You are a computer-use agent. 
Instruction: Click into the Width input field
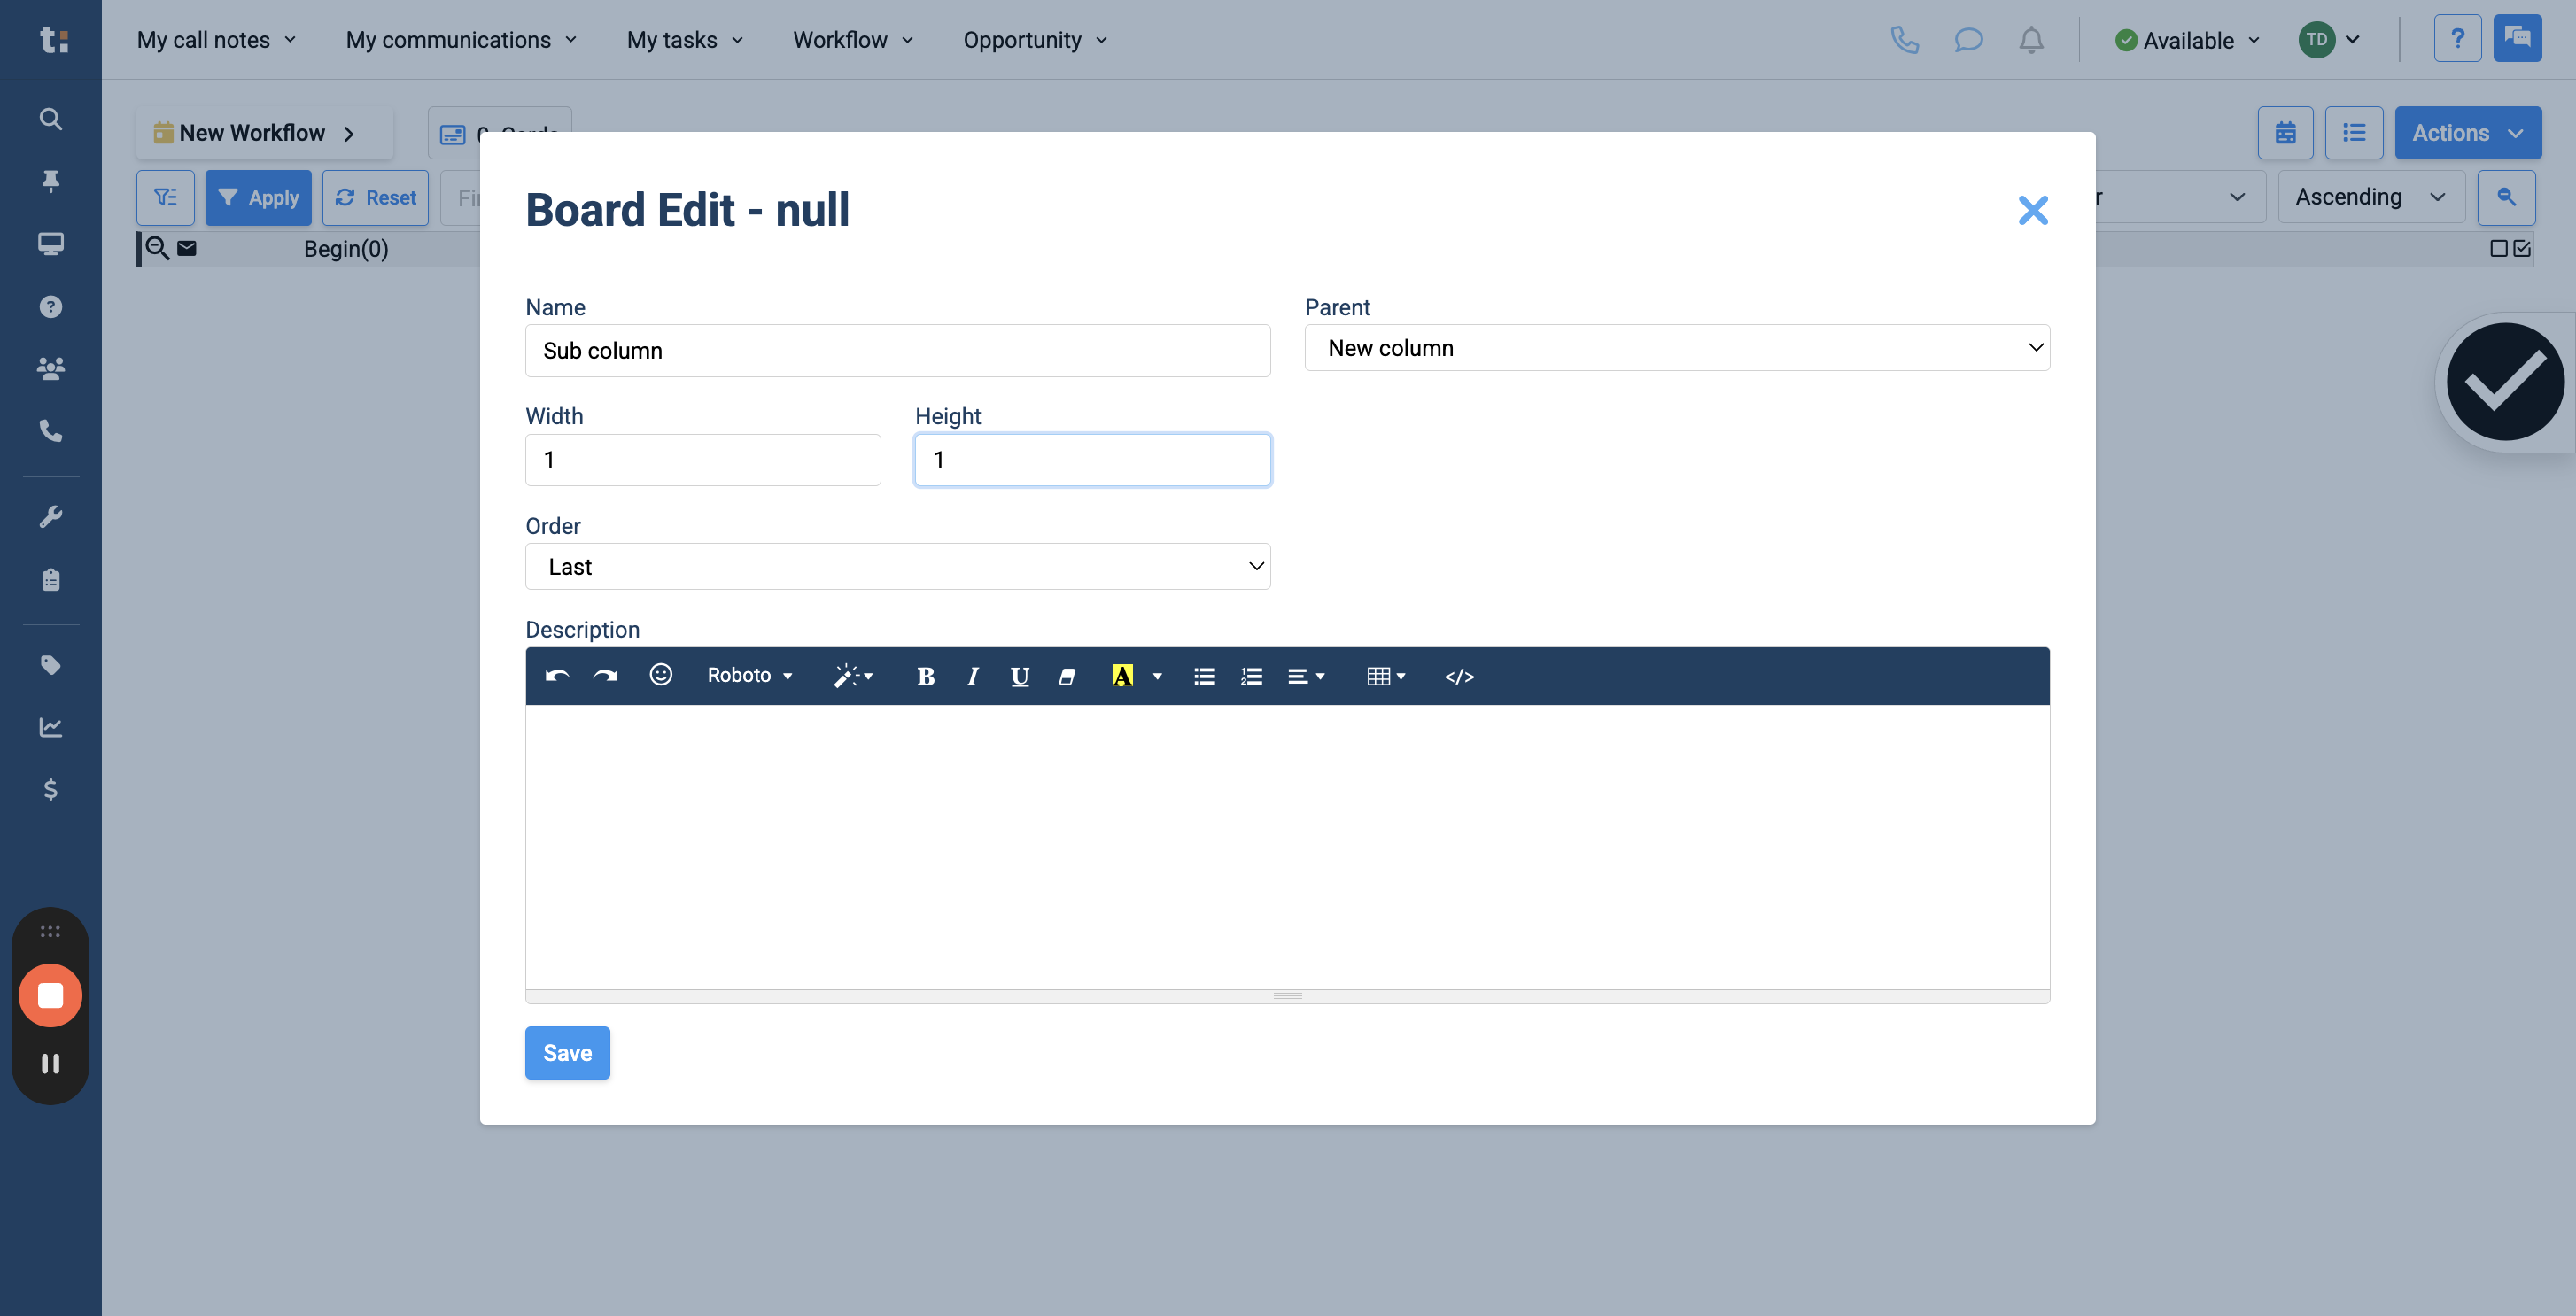(702, 460)
